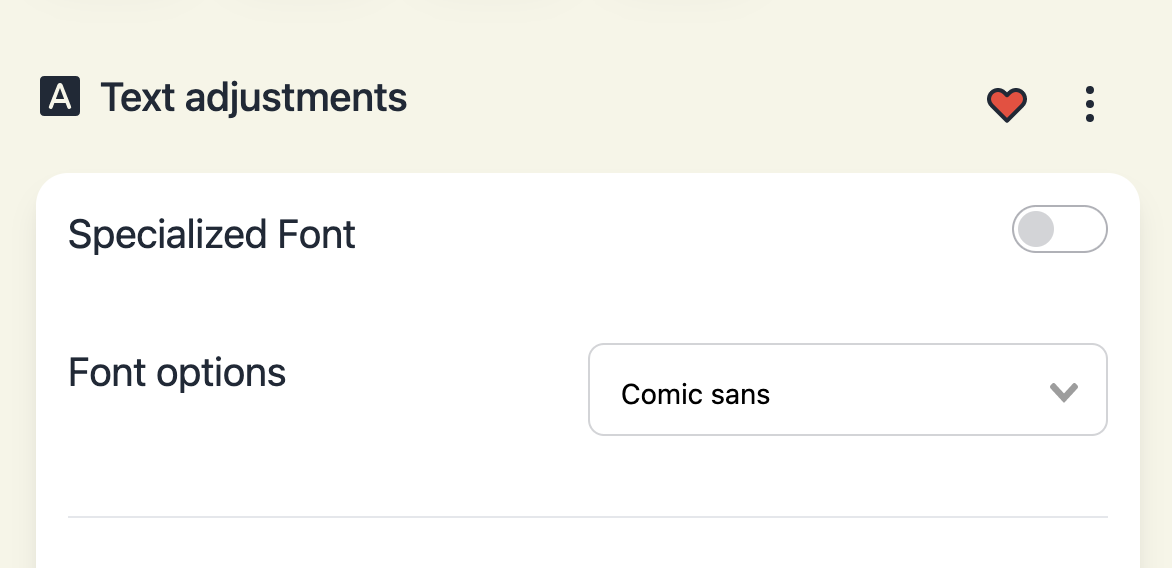
Task: Click the Specialized Font label
Action: (x=212, y=235)
